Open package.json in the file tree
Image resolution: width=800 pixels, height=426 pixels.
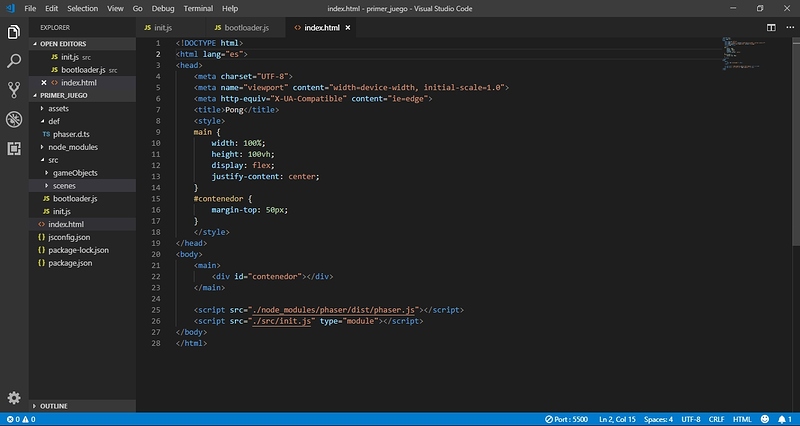(x=70, y=263)
